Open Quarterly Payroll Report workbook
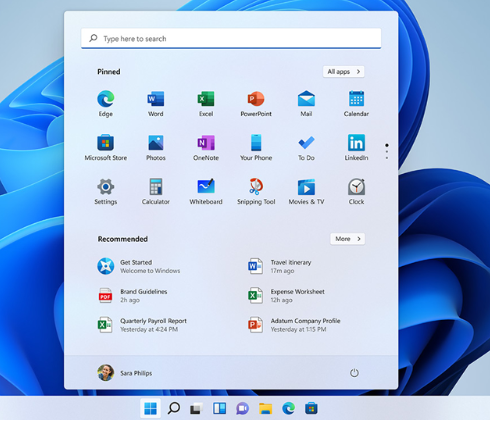Screen dimensions: 490x424 point(142,325)
